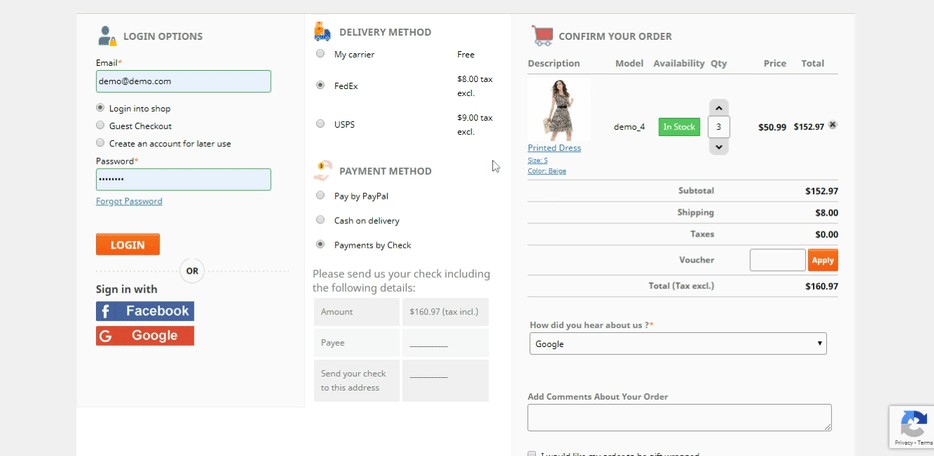
Task: Apply the voucher code
Action: [823, 260]
